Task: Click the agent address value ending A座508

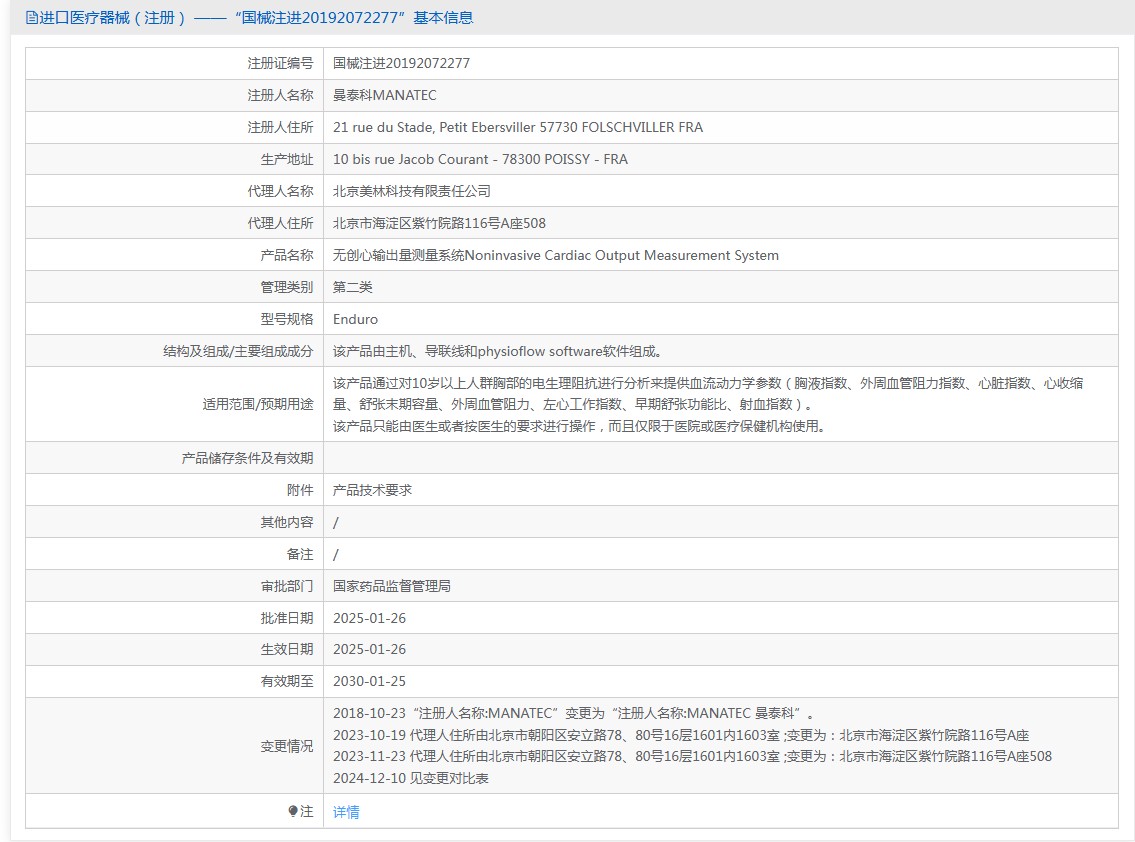Action: coord(439,223)
